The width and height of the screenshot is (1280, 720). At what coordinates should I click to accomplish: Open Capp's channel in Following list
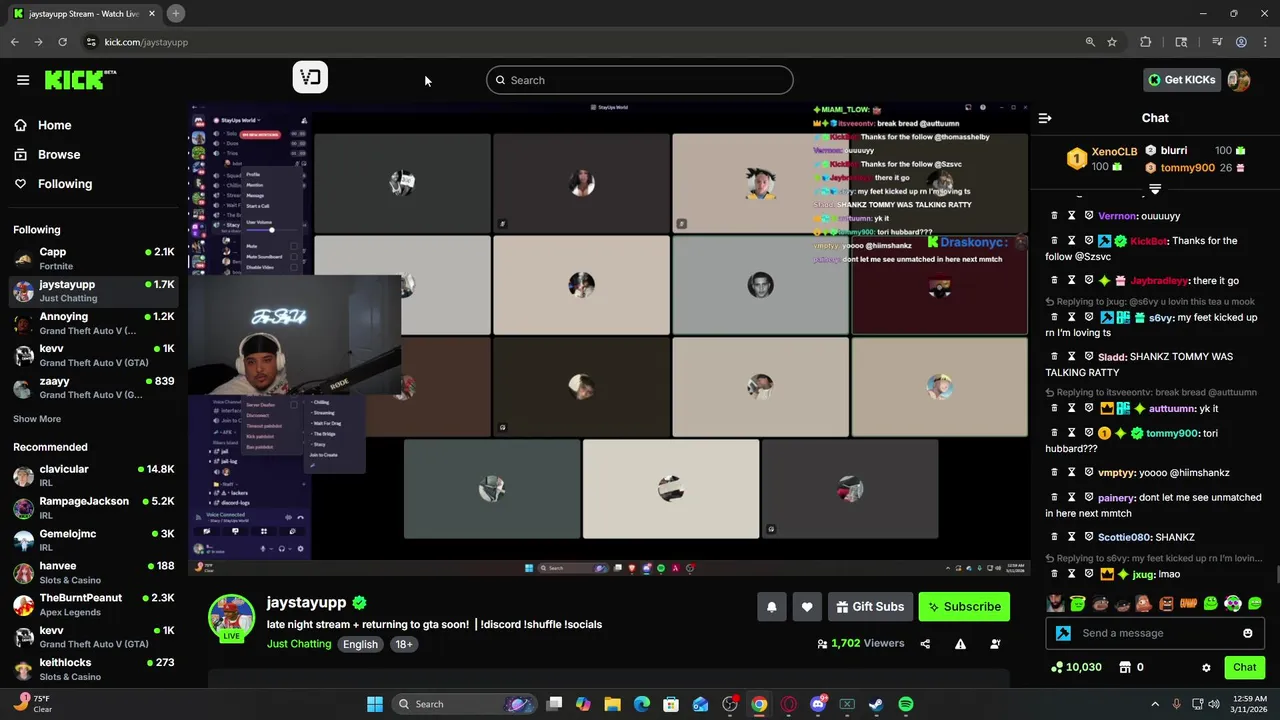pos(94,259)
